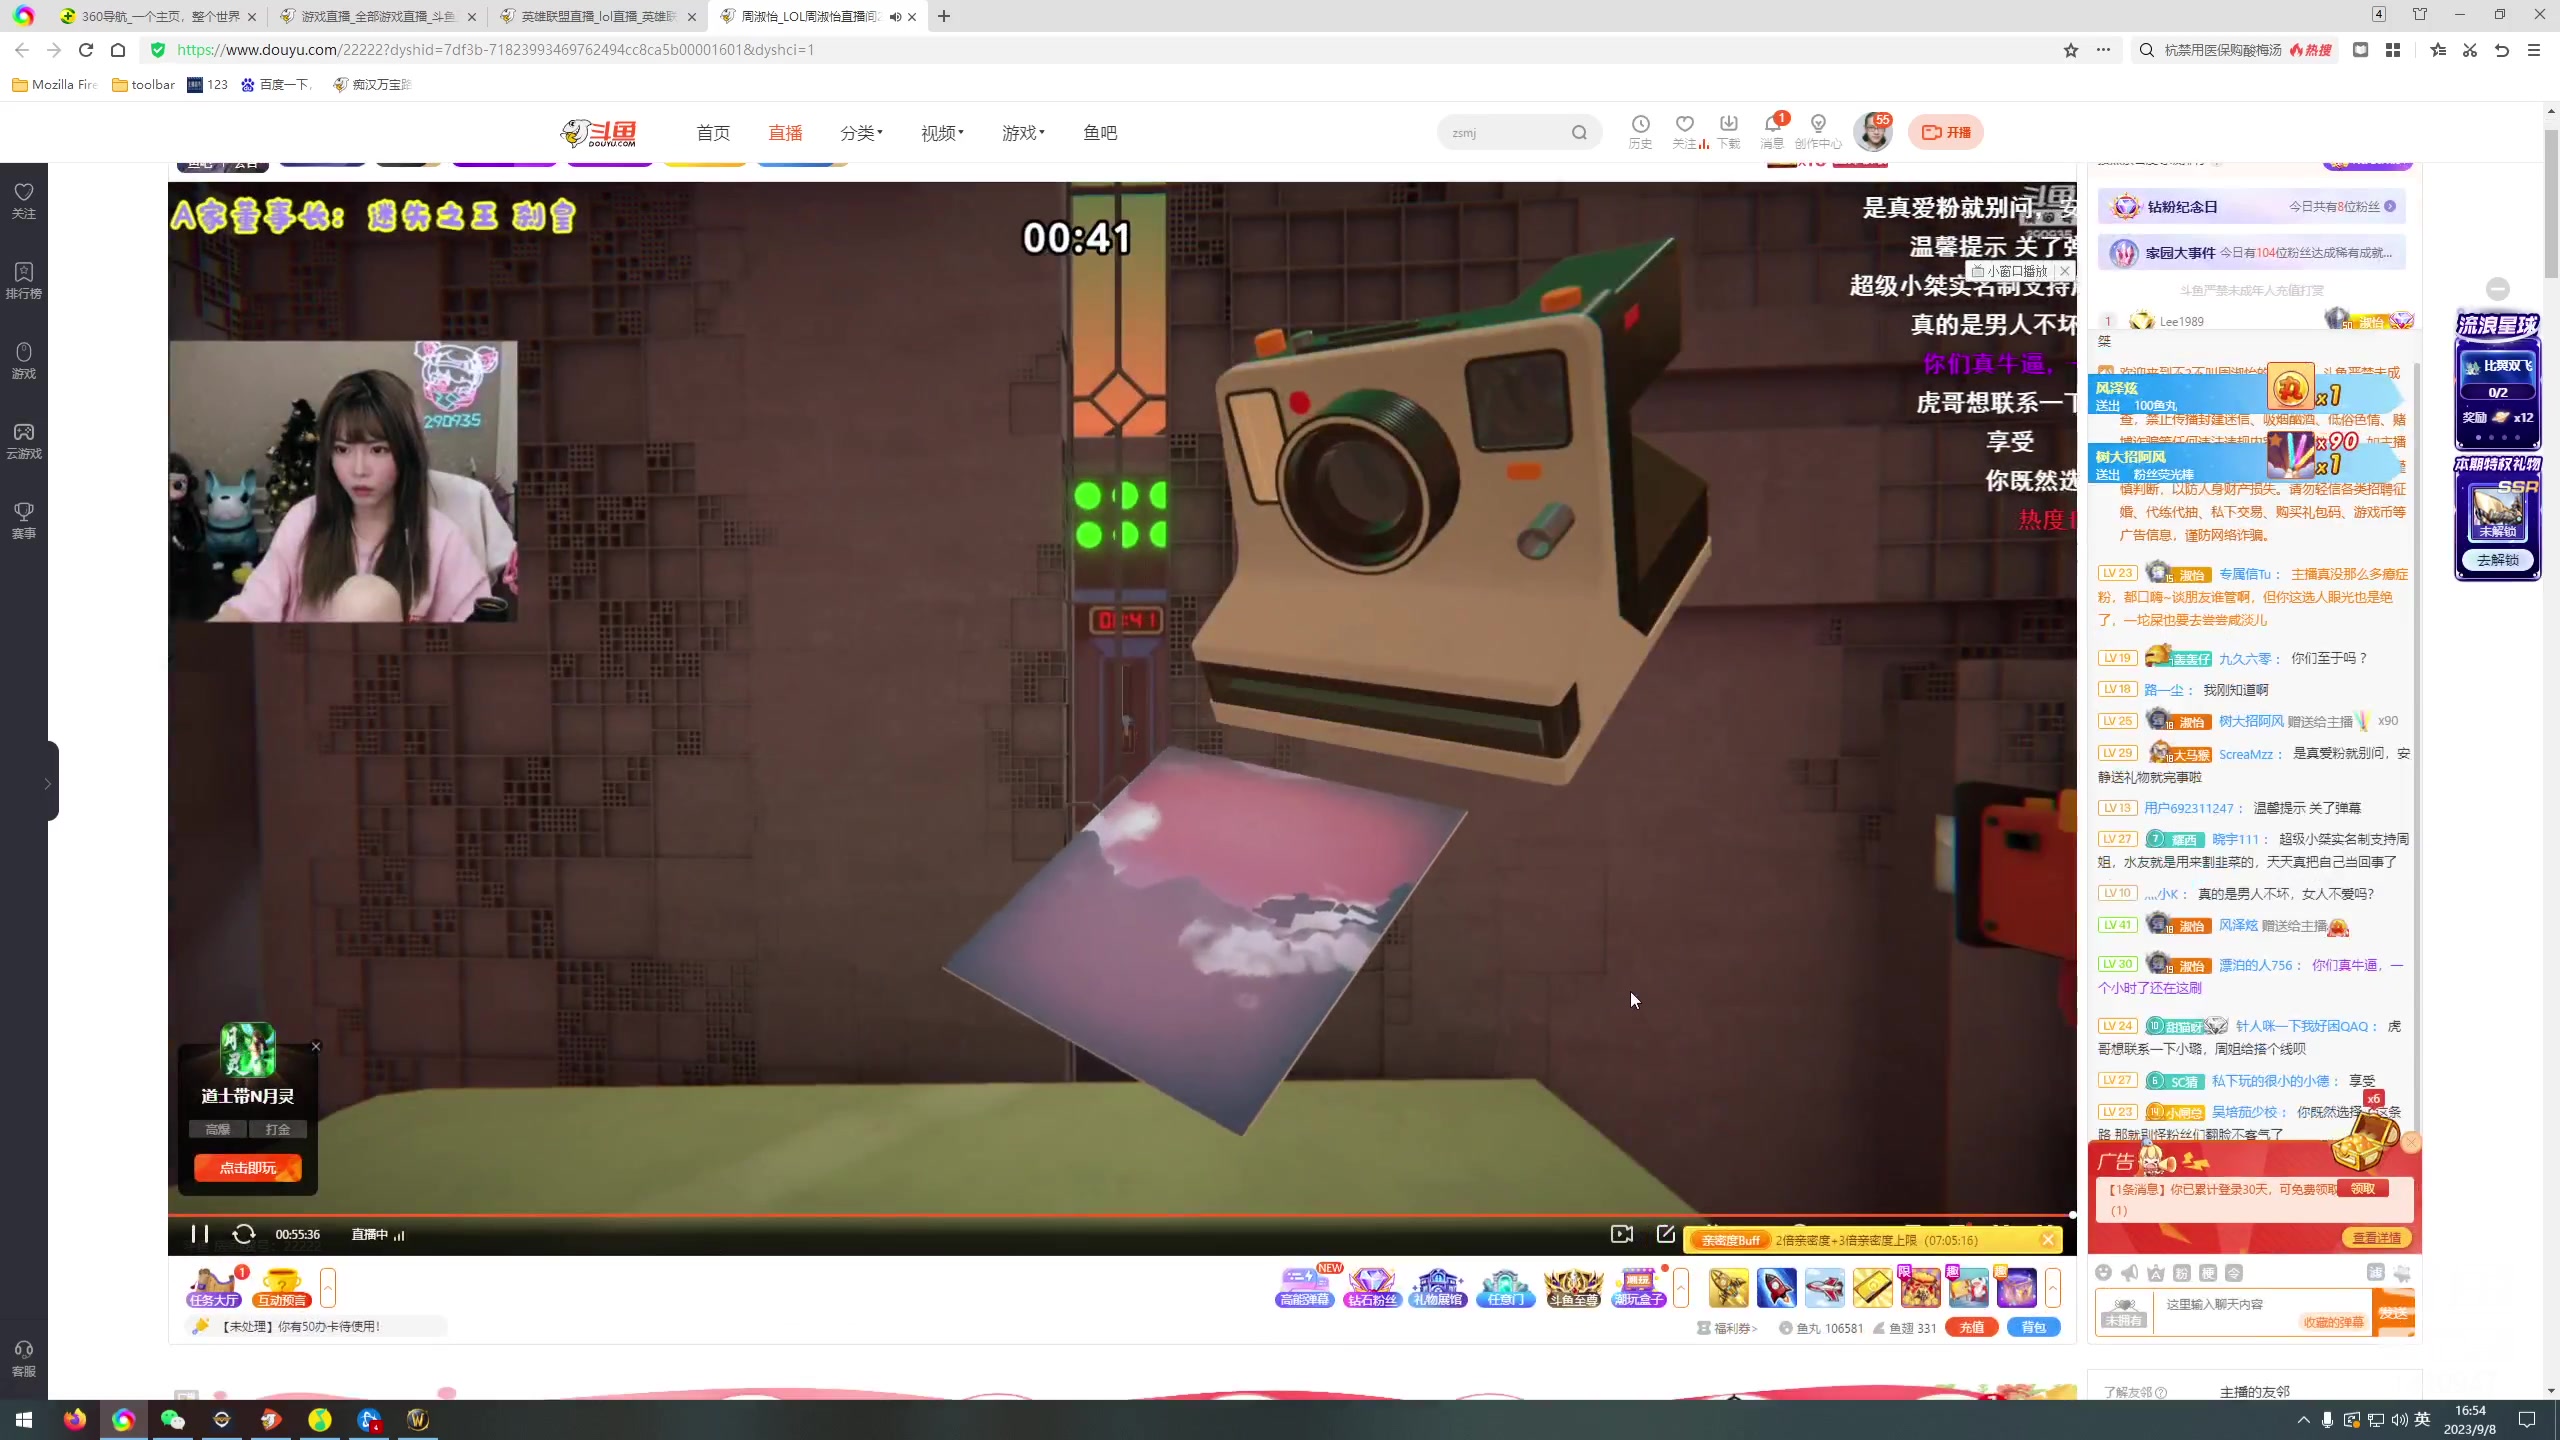Open 任意门 portal icon
This screenshot has width=2560, height=1440.
[x=1505, y=1287]
